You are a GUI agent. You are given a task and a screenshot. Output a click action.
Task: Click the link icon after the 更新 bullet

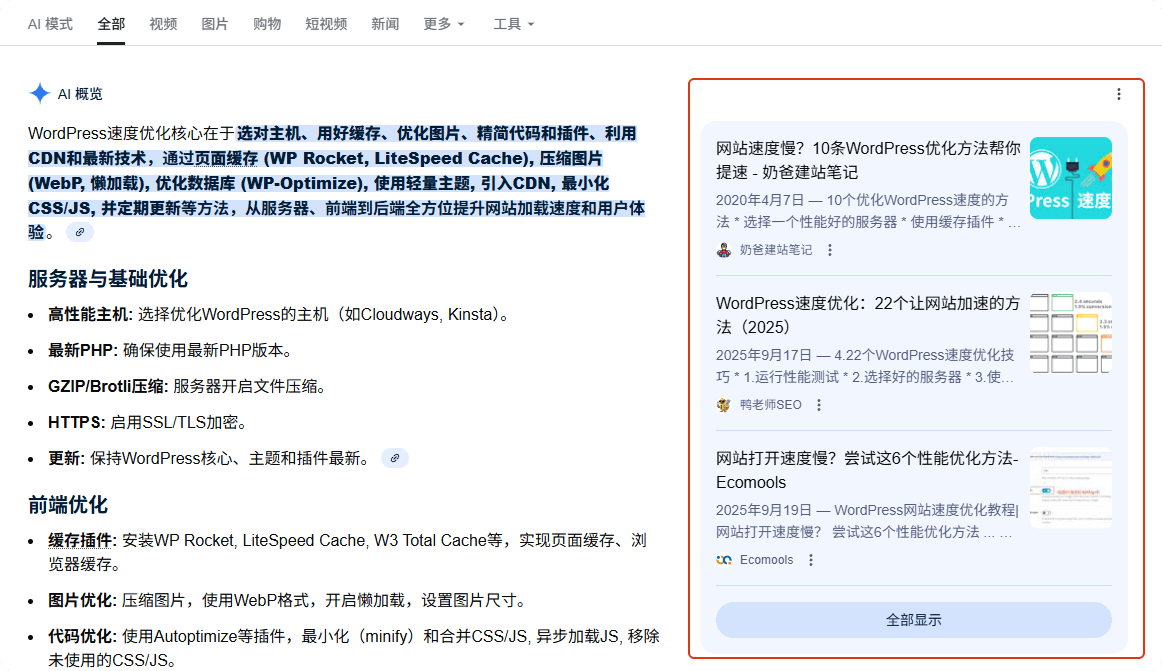tap(394, 457)
